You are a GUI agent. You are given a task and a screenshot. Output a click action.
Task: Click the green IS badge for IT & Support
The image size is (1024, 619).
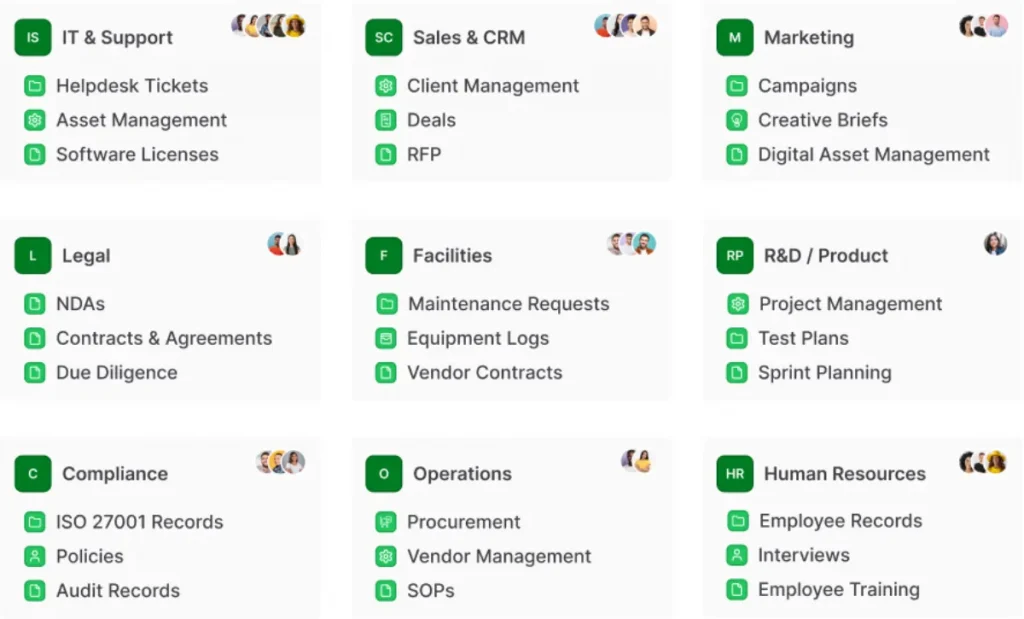click(33, 38)
